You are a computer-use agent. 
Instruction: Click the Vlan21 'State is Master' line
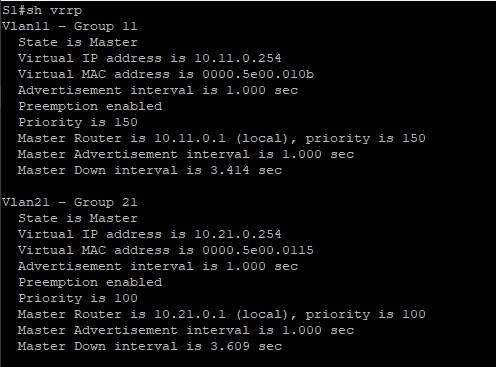tap(78, 218)
